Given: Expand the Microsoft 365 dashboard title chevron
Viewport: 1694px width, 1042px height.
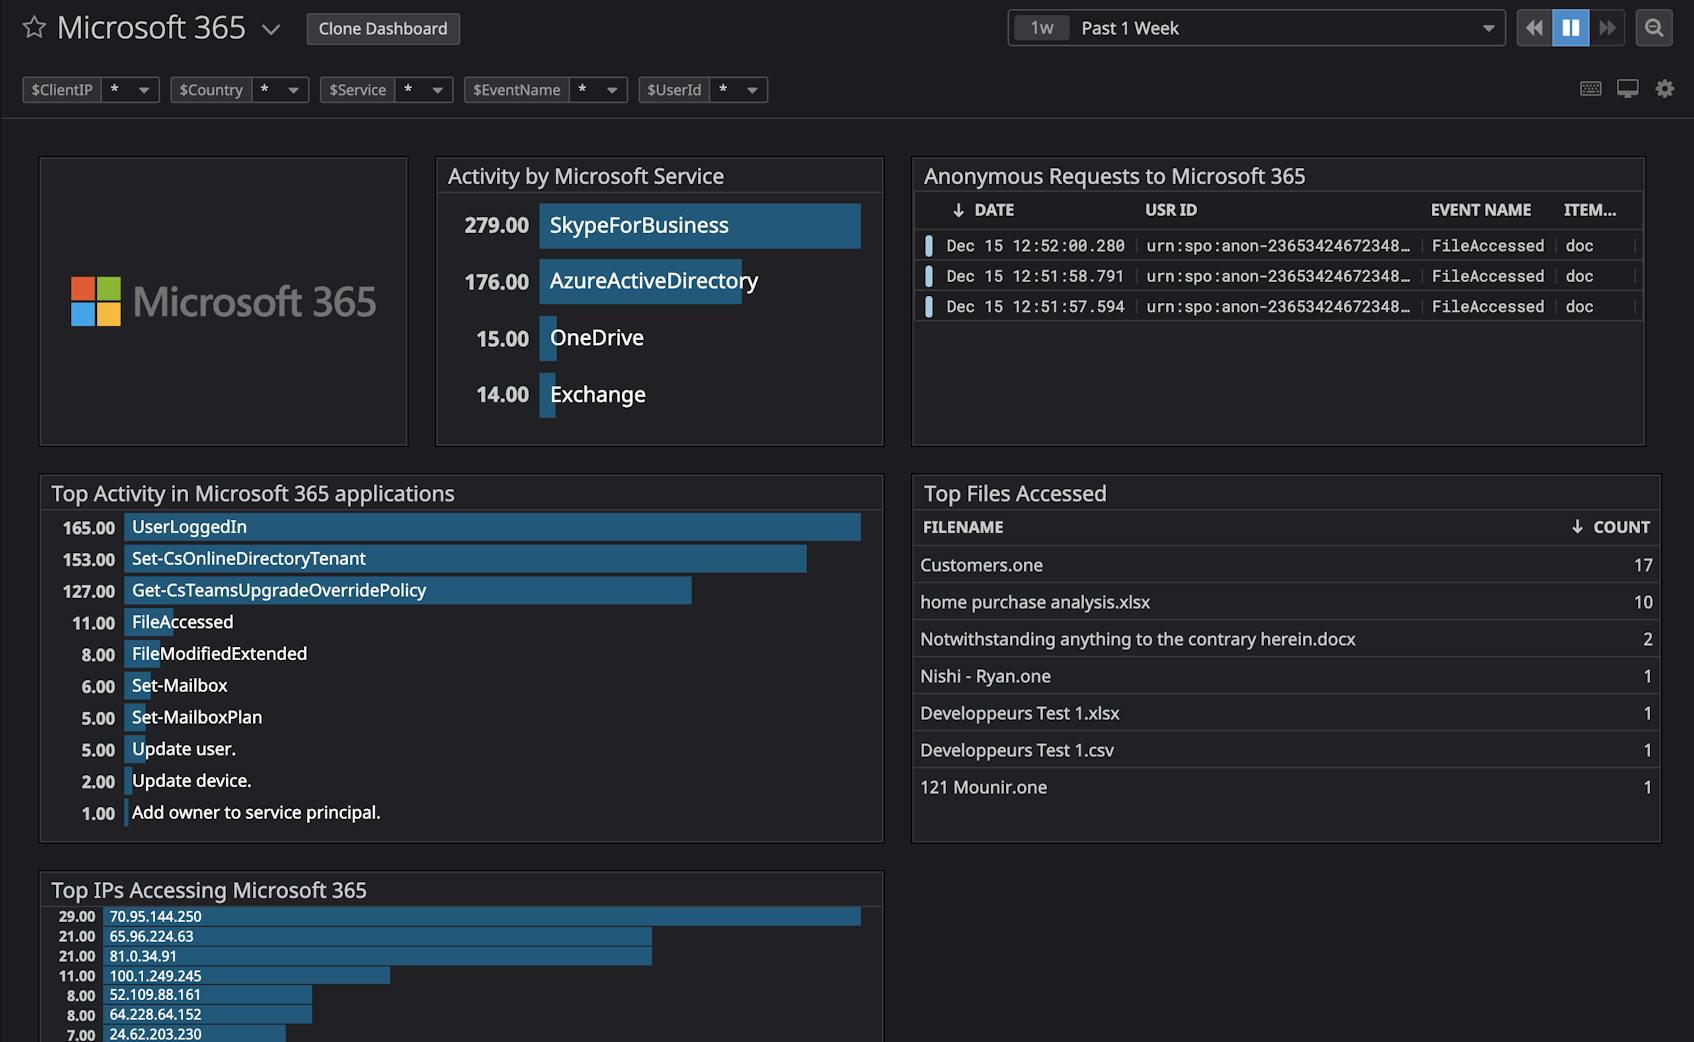Looking at the screenshot, I should point(270,30).
